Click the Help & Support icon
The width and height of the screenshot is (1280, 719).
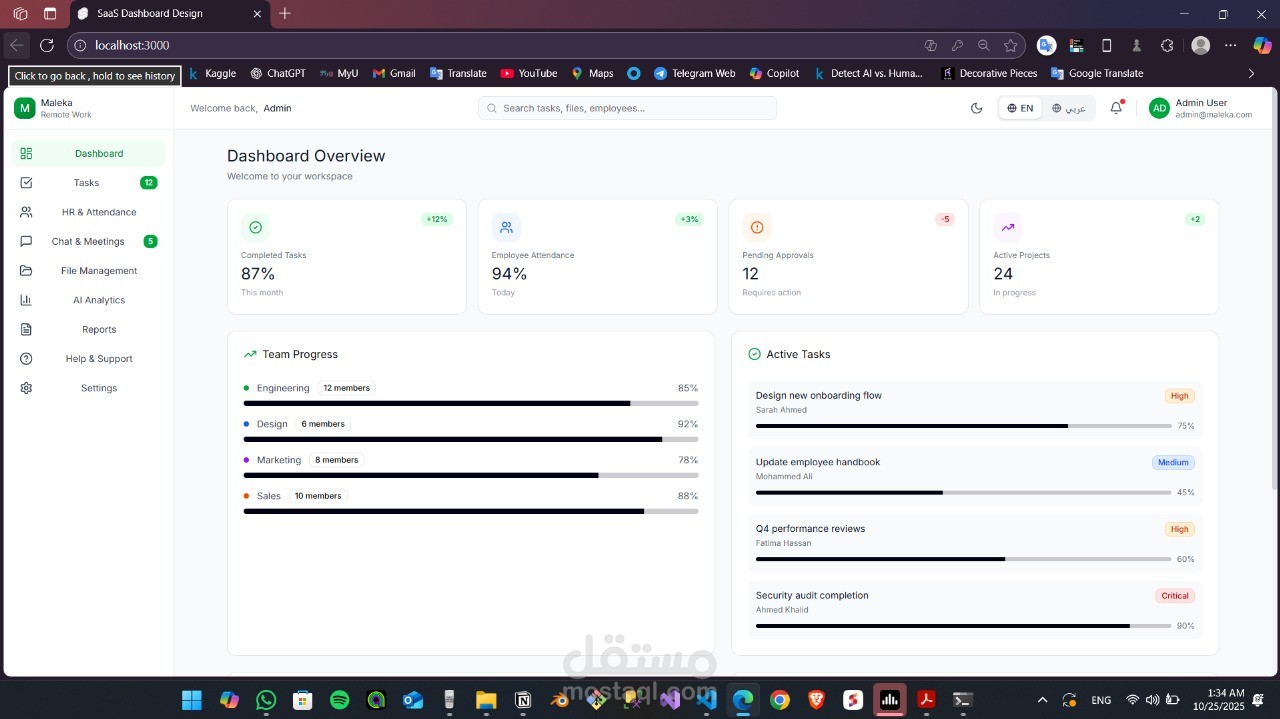tap(27, 359)
